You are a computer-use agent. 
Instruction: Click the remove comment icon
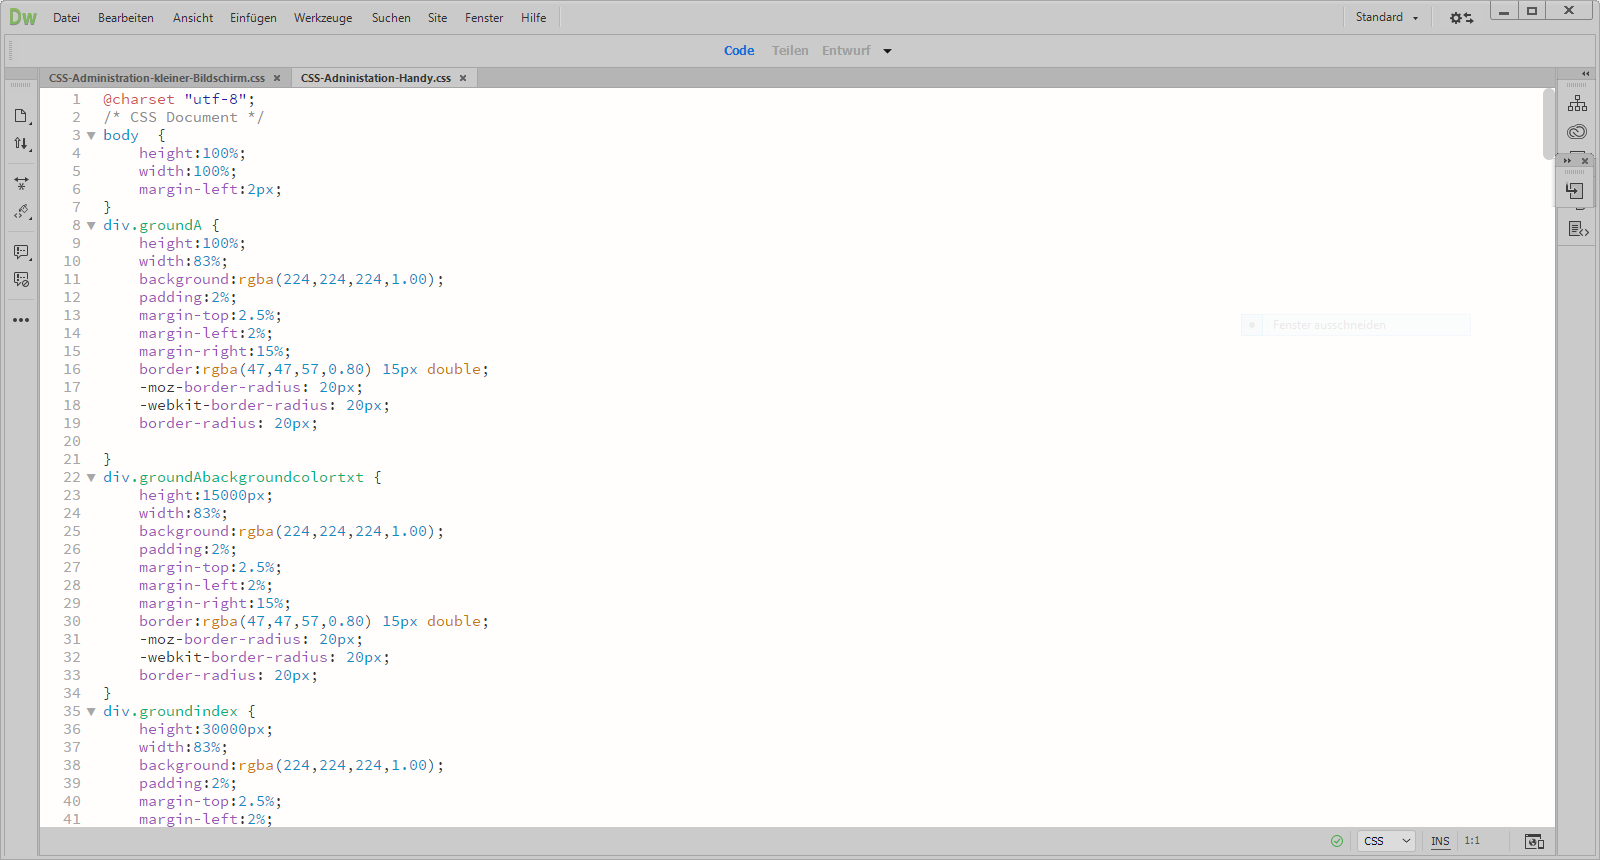pos(21,280)
